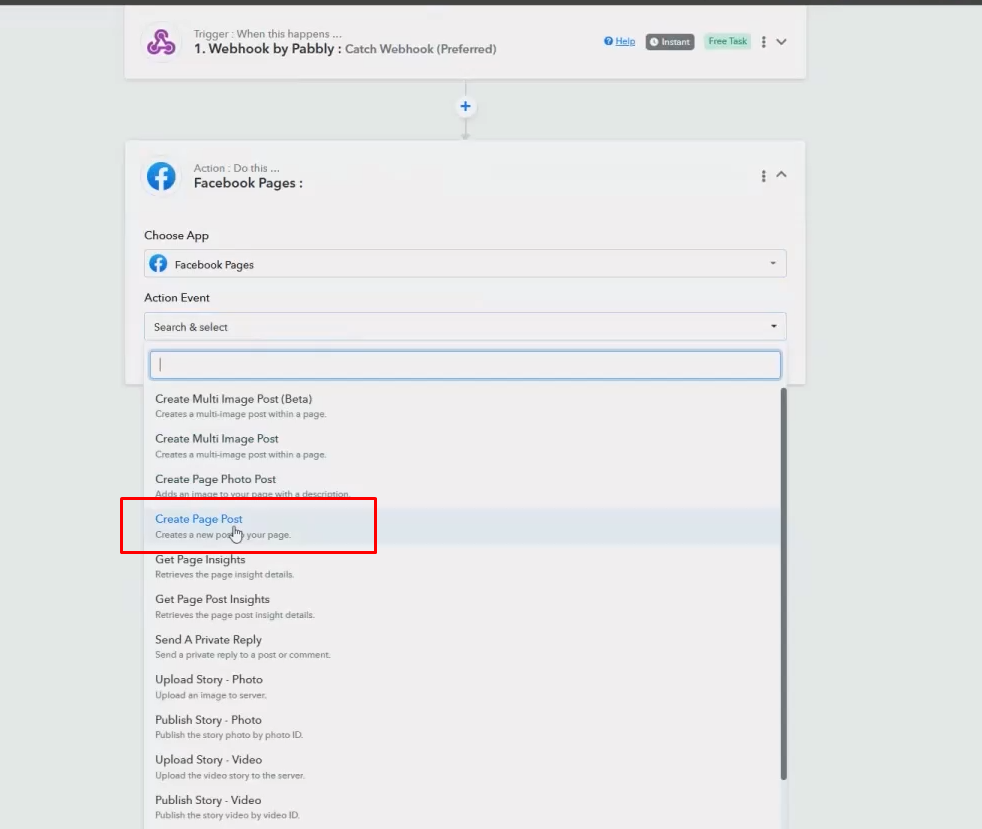
Task: Click the Facebook Pages action step title
Action: (x=248, y=183)
